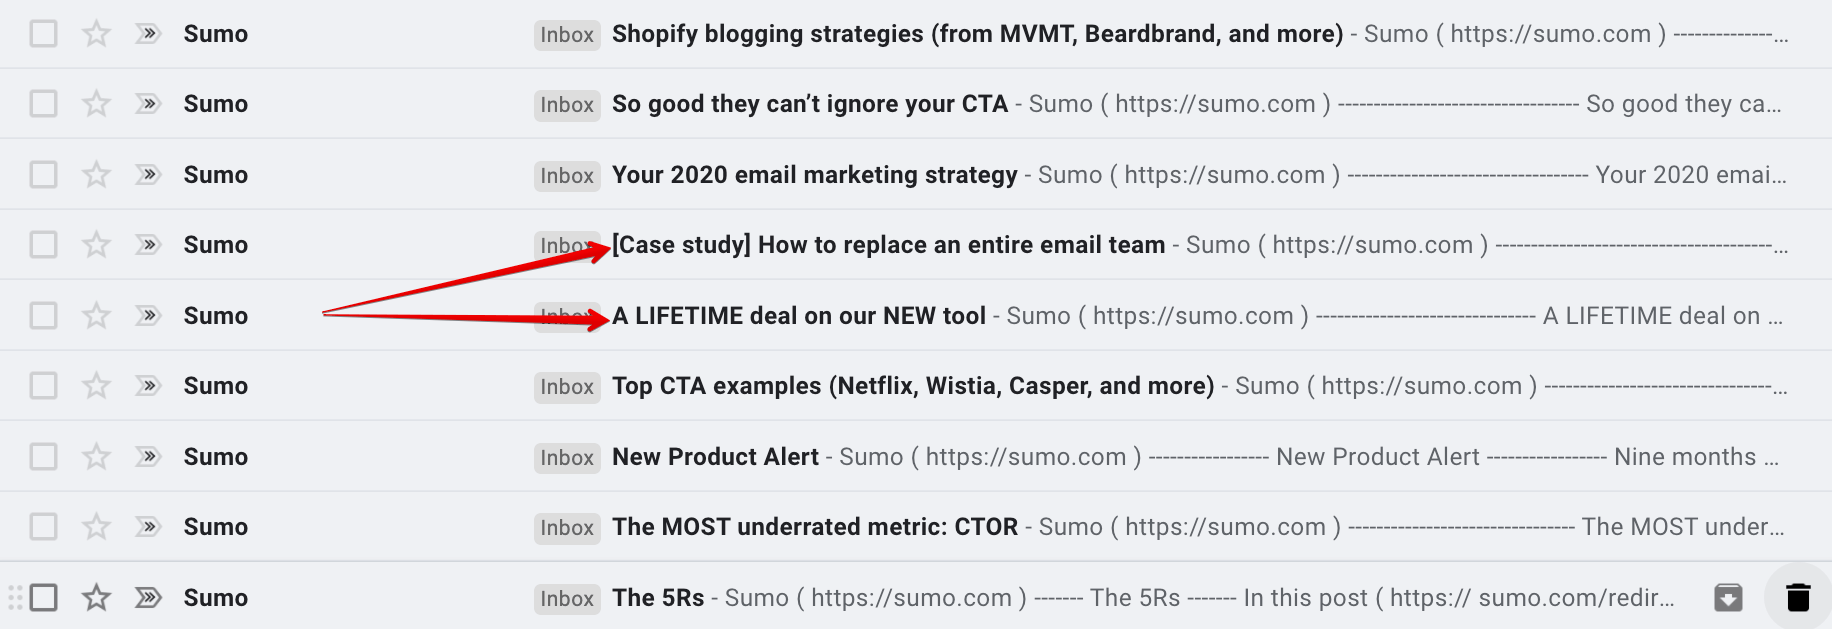Archive The 5Rs email
Image resolution: width=1832 pixels, height=629 pixels.
(1728, 598)
